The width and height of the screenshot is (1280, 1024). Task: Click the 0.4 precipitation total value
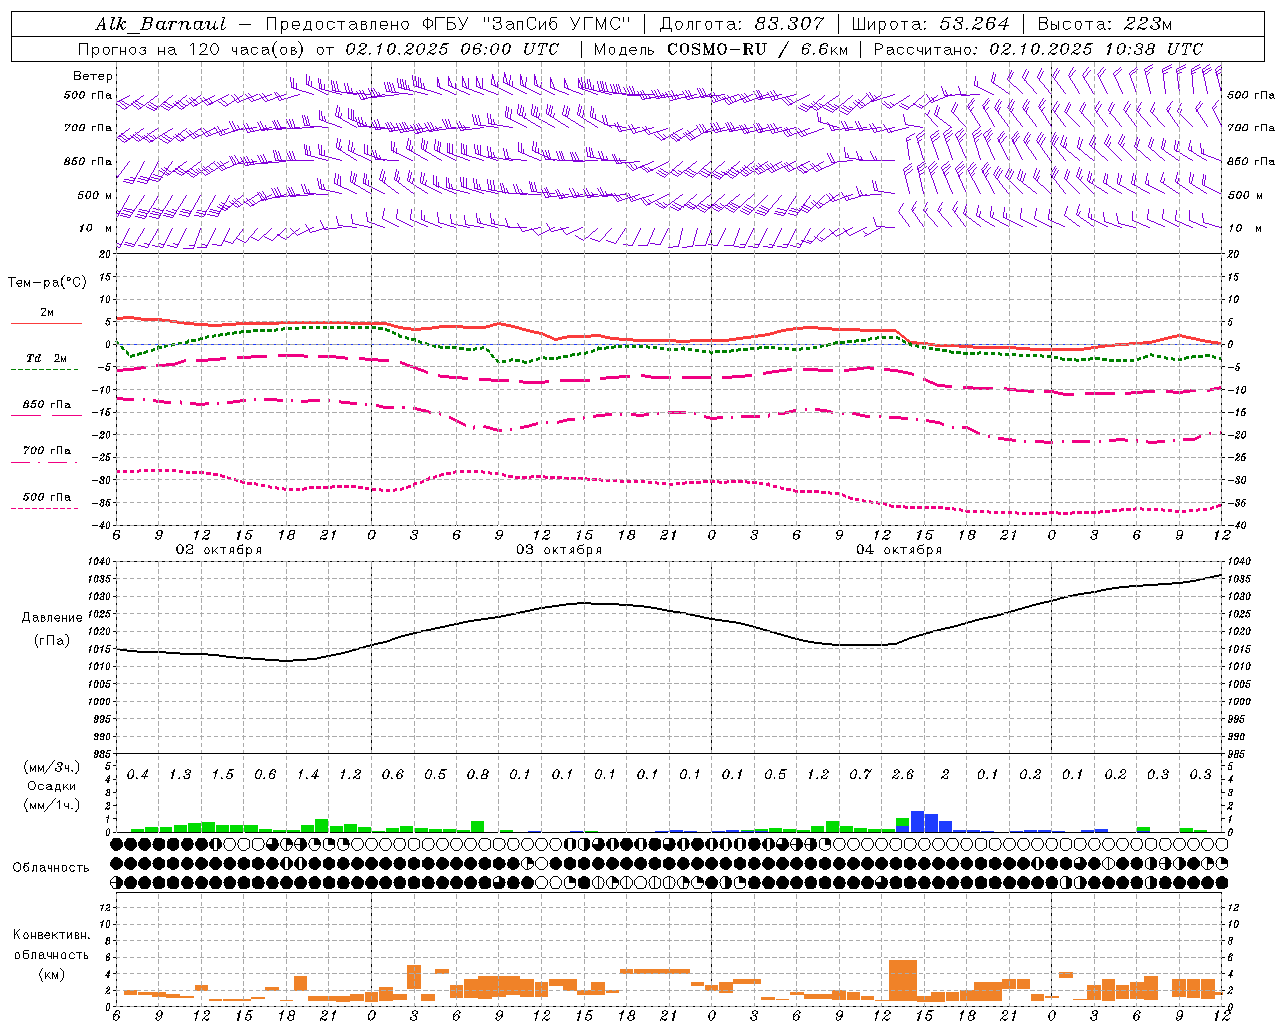click(137, 774)
